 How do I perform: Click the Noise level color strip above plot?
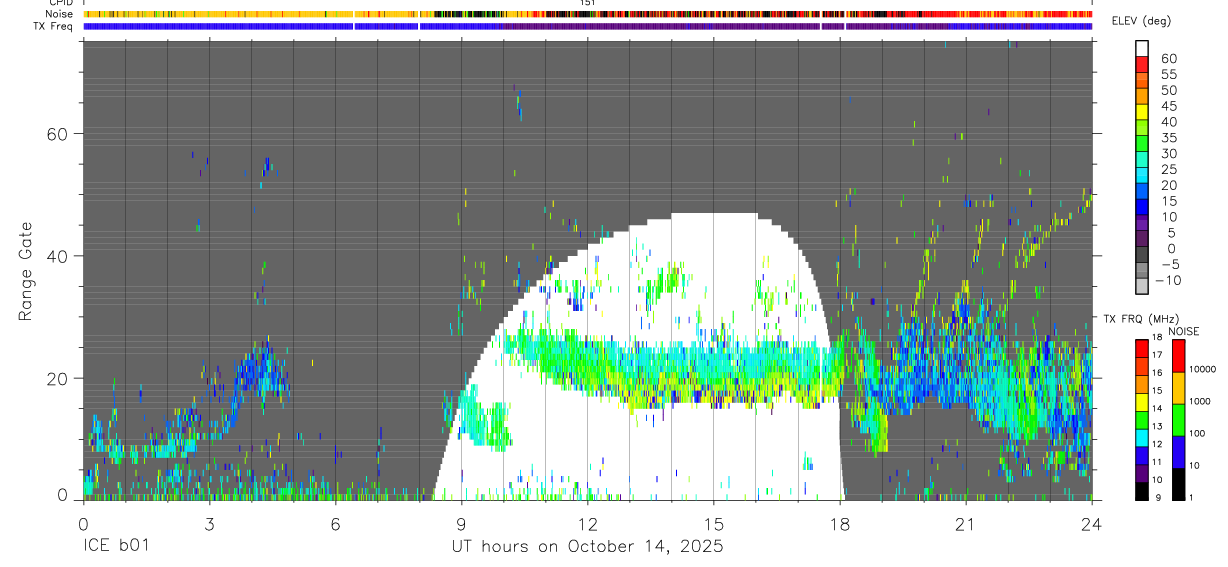point(588,14)
